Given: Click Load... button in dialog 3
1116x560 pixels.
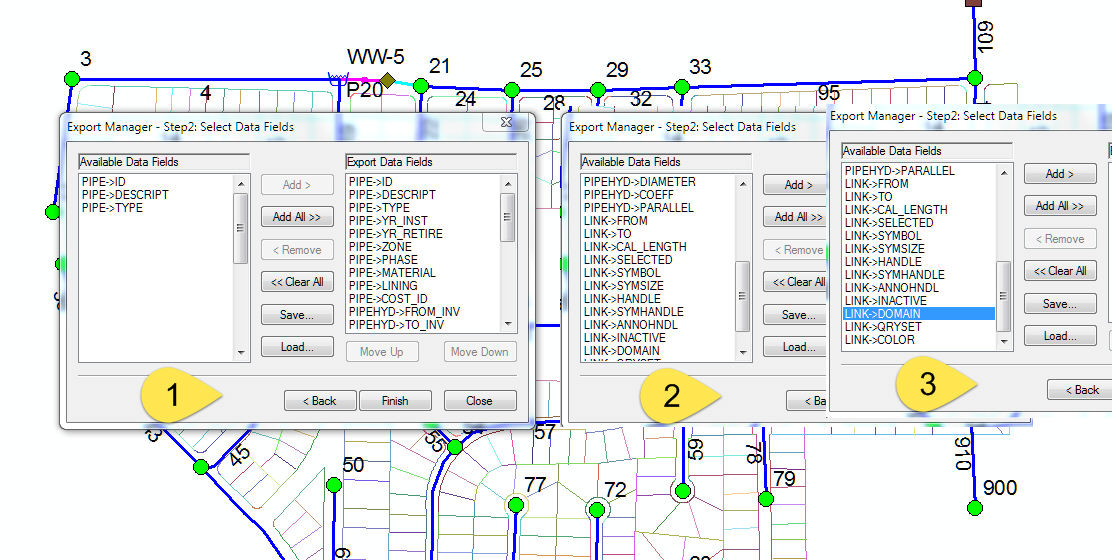Looking at the screenshot, I should [x=1060, y=336].
